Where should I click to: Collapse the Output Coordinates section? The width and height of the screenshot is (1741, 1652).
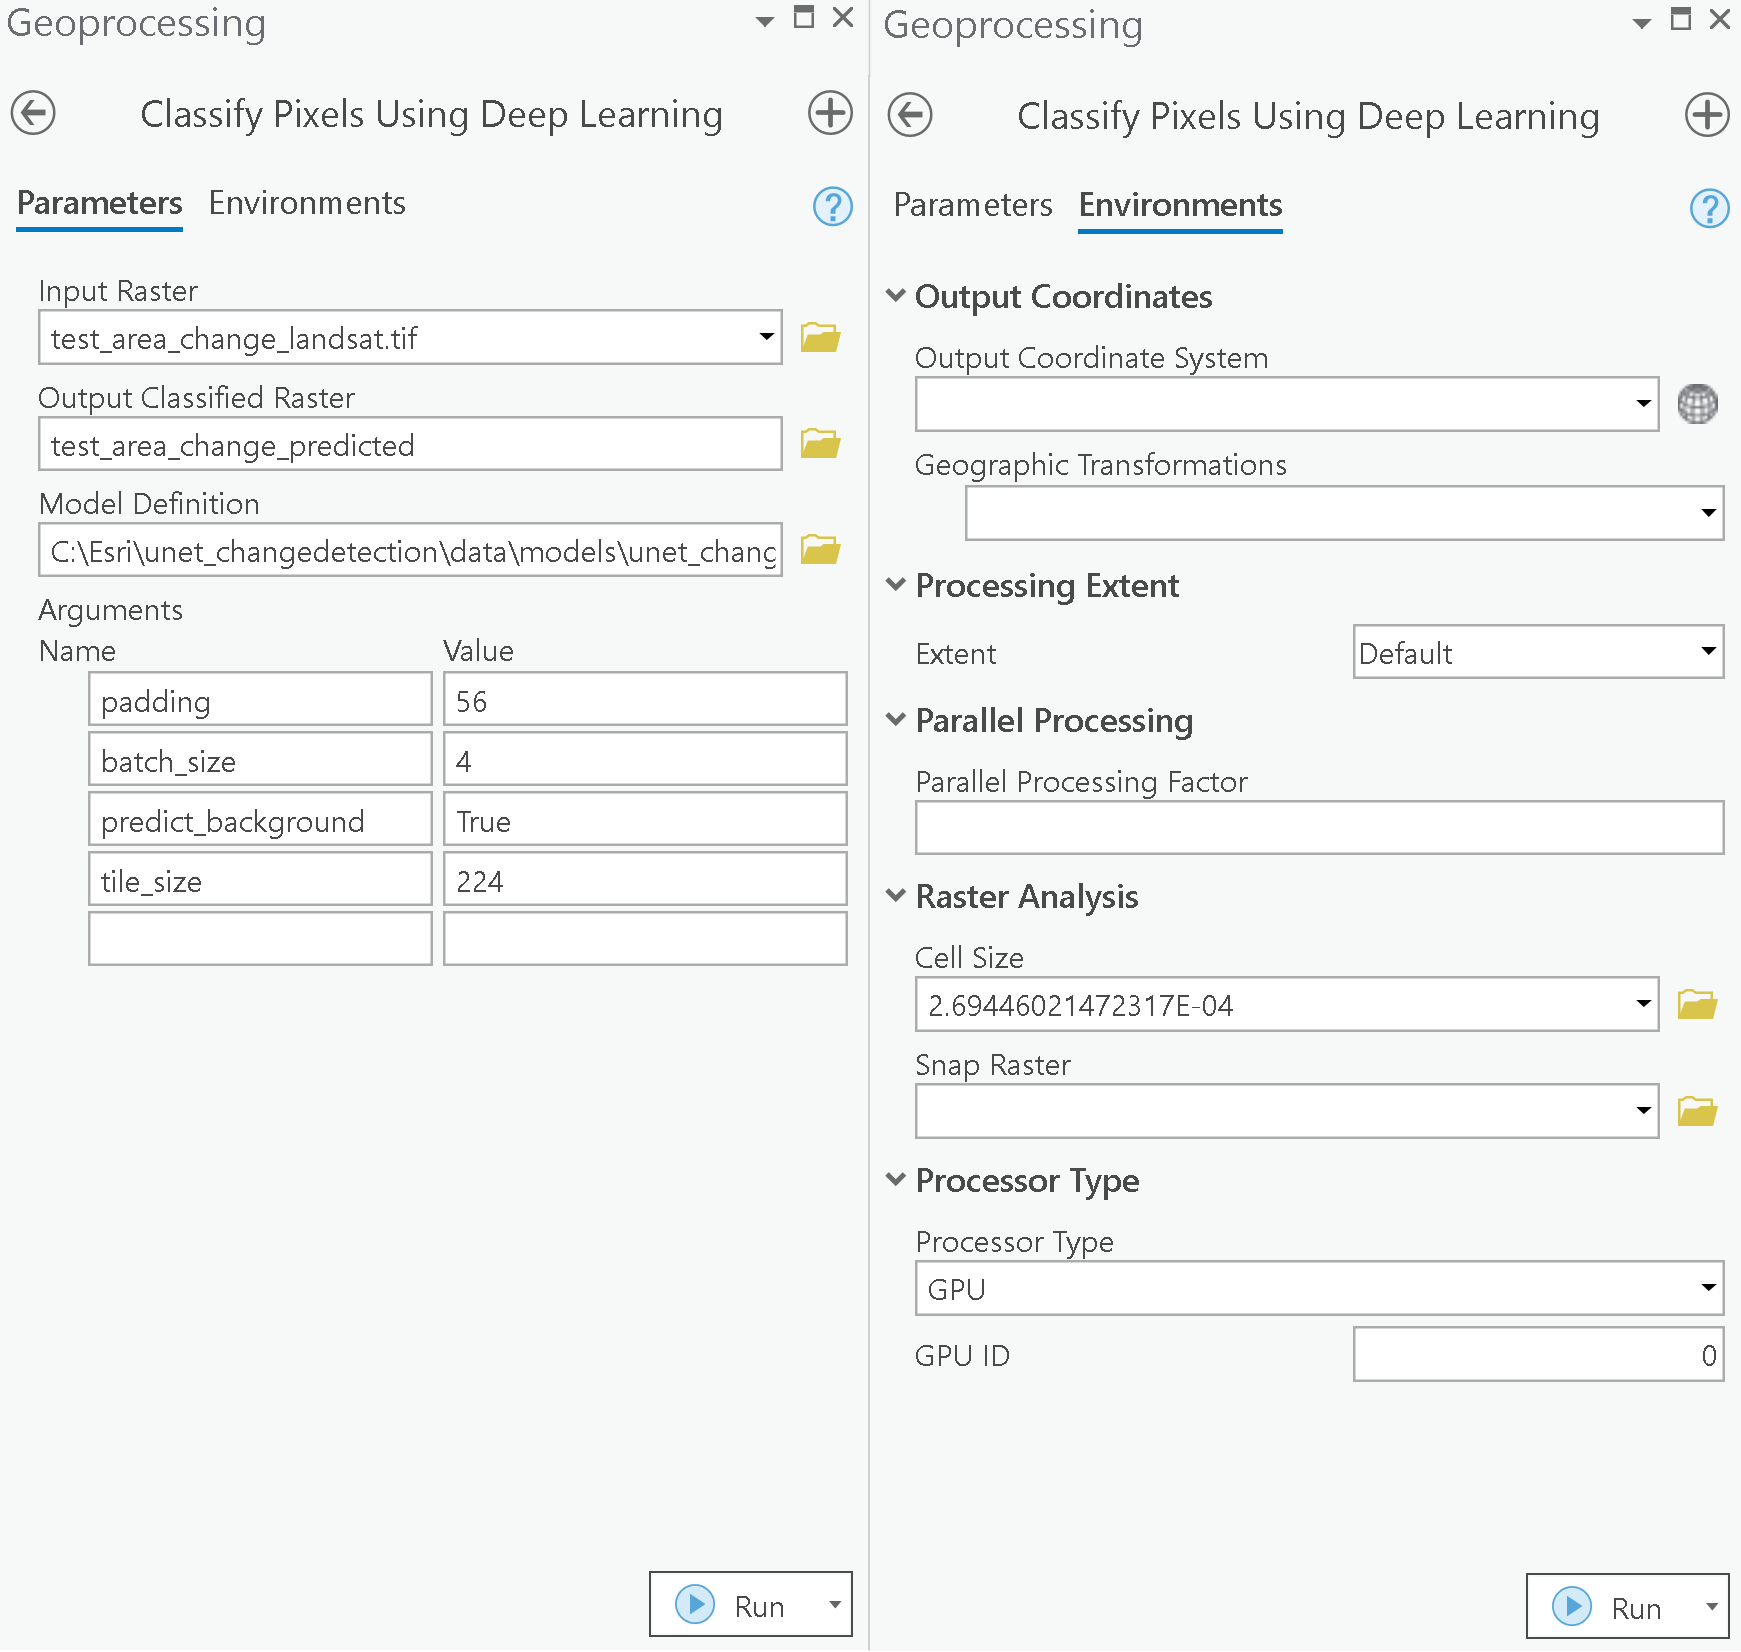[896, 296]
